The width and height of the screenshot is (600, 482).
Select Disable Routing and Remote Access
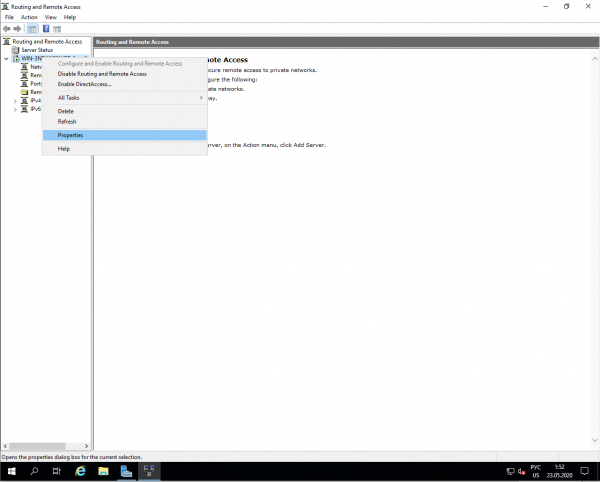(x=102, y=74)
